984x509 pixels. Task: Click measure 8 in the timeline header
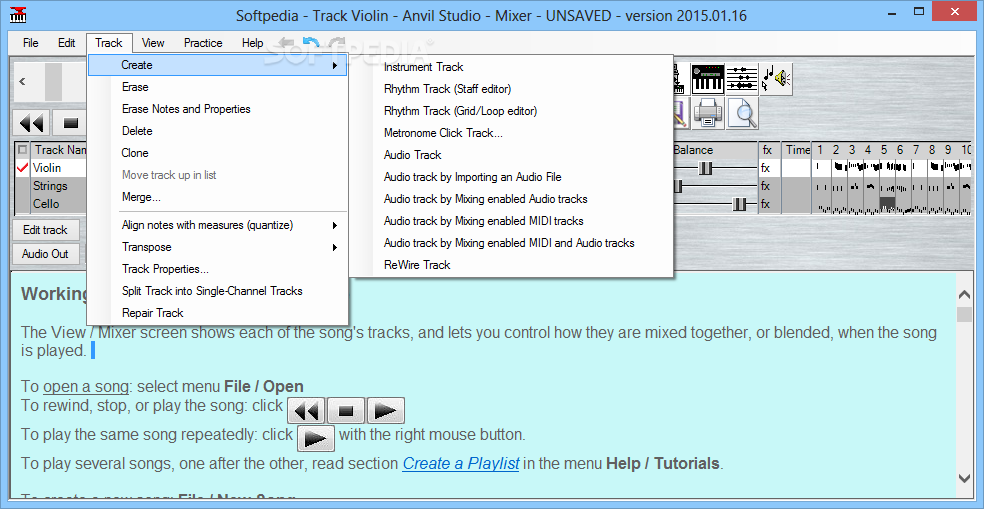[932, 150]
